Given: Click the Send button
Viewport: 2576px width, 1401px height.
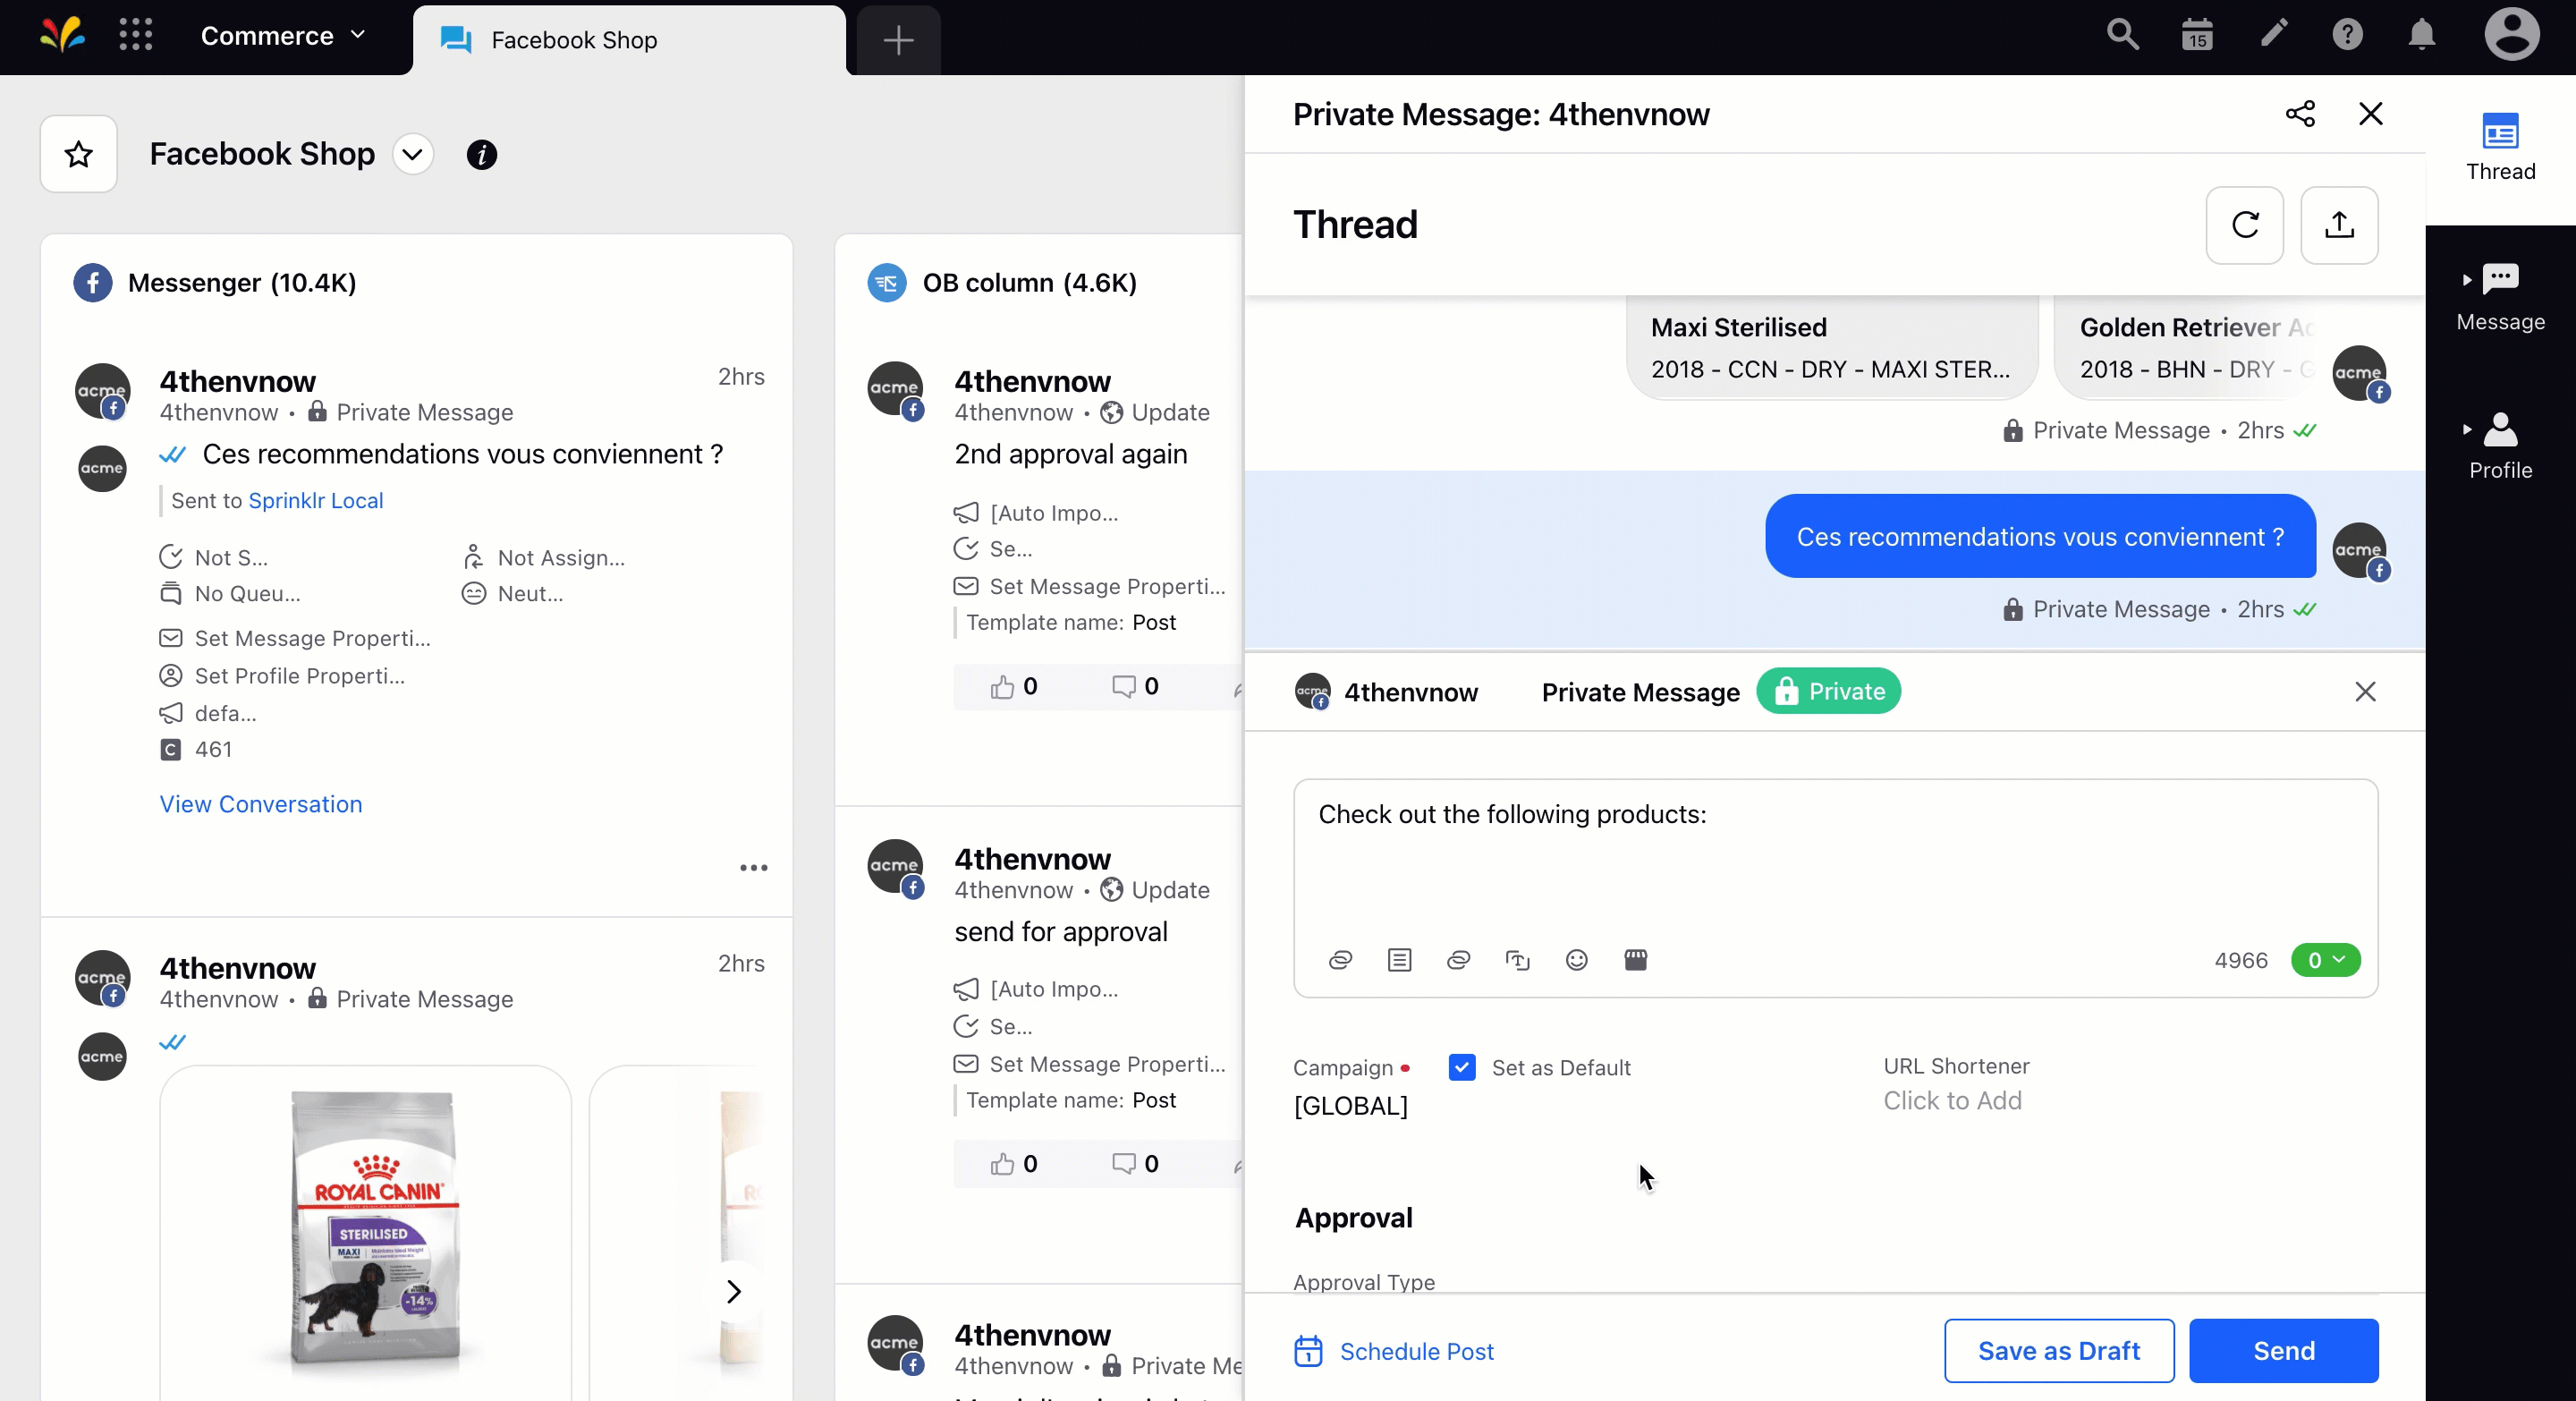Looking at the screenshot, I should pyautogui.click(x=2283, y=1351).
